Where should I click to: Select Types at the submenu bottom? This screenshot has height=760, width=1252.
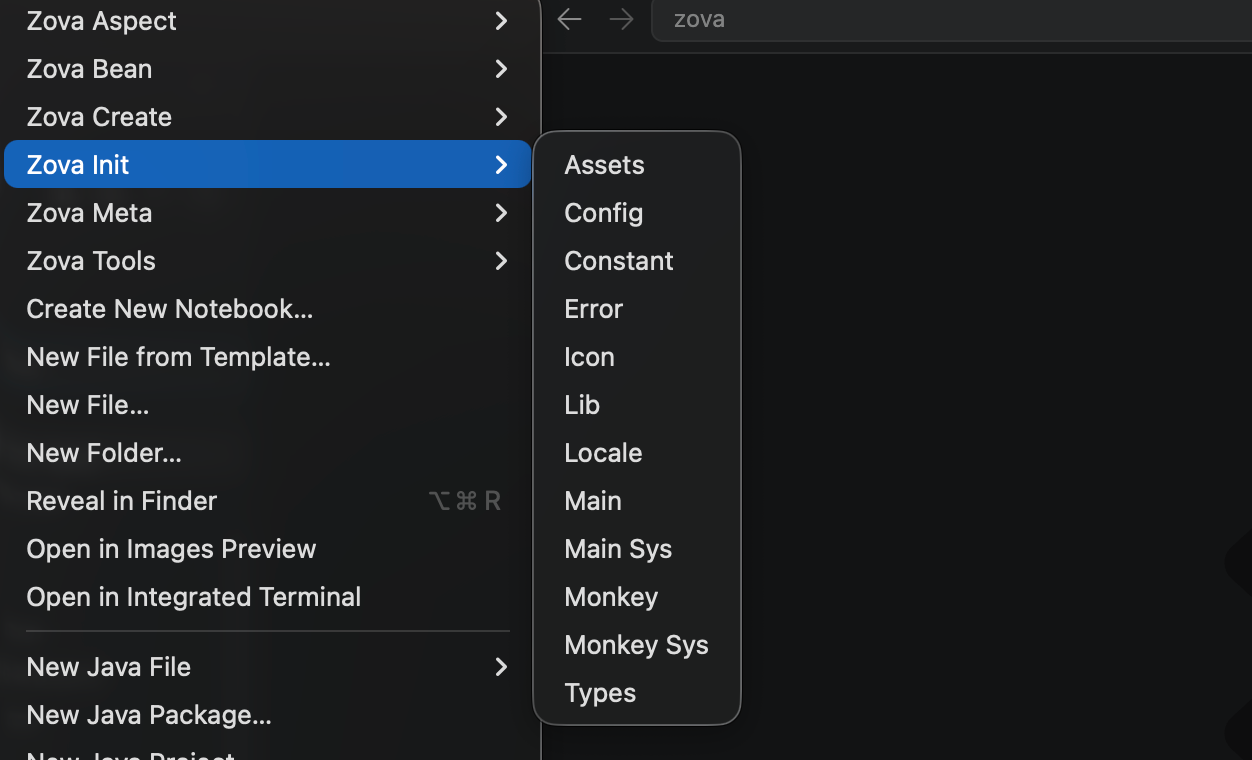point(600,693)
